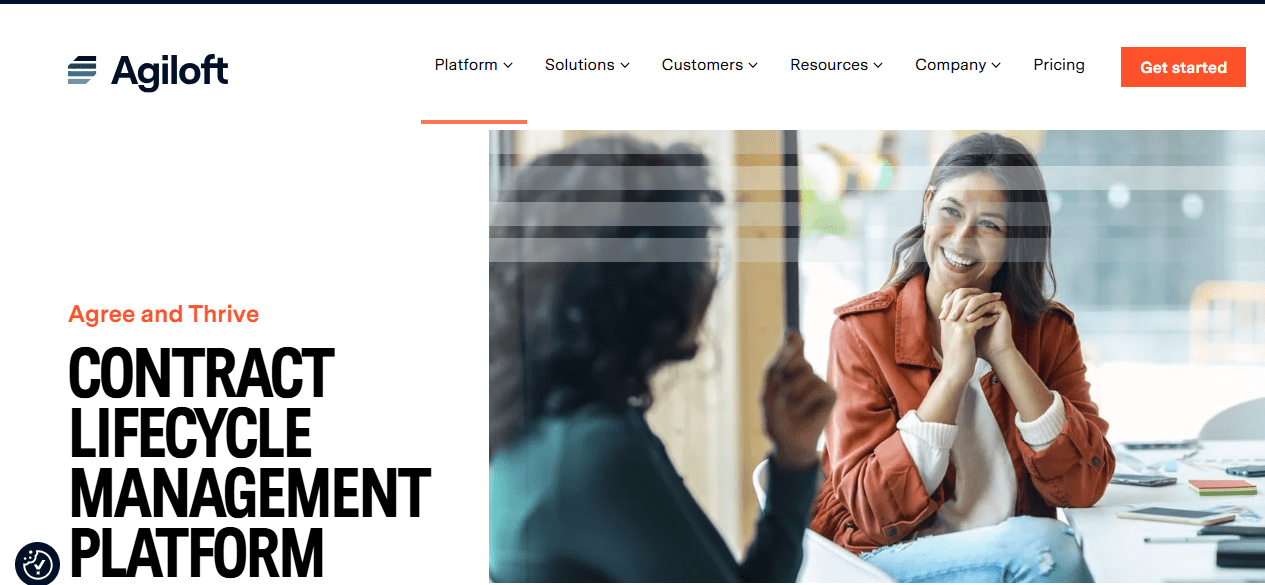Click the orange Get started button
The height and width of the screenshot is (585, 1265).
click(1183, 67)
